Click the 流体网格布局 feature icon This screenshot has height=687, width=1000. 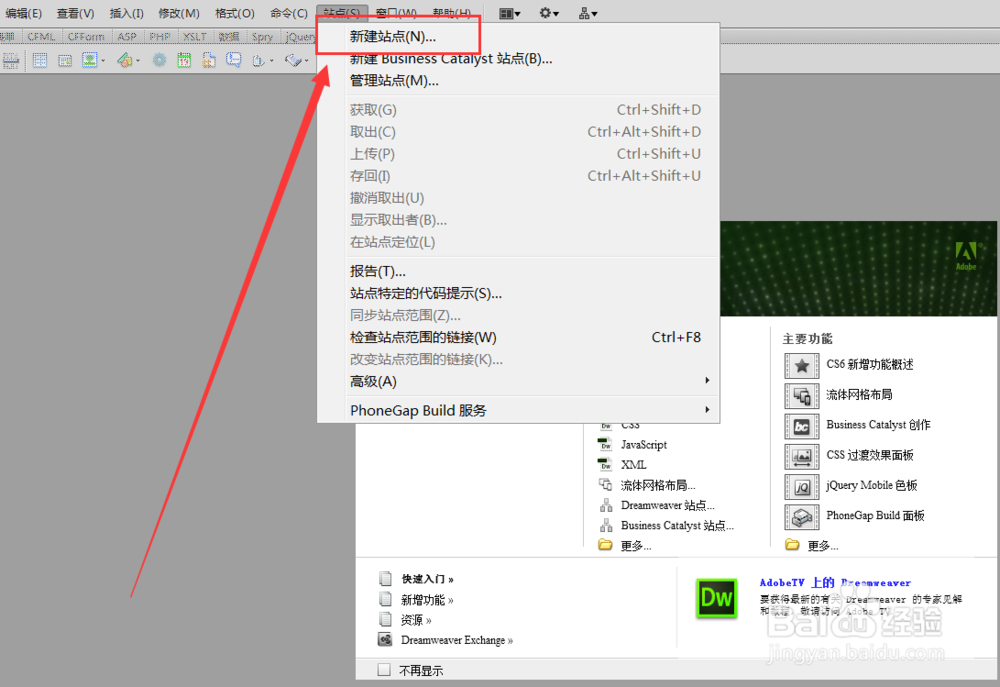pos(802,396)
